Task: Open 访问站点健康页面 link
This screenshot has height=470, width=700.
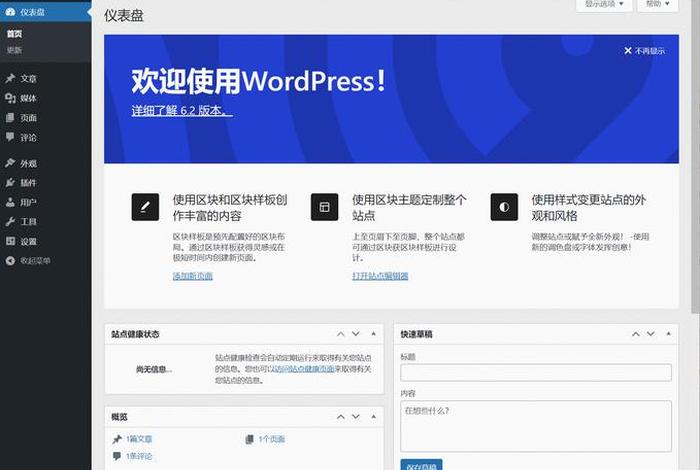Action: [x=304, y=369]
